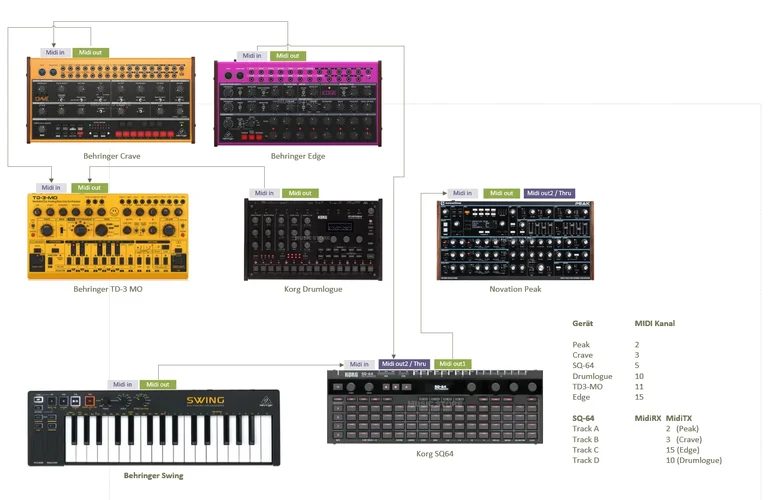Viewport: 776px width, 500px height.
Task: Select the 'Behringer TD-3 MO' caption
Action: coord(108,289)
